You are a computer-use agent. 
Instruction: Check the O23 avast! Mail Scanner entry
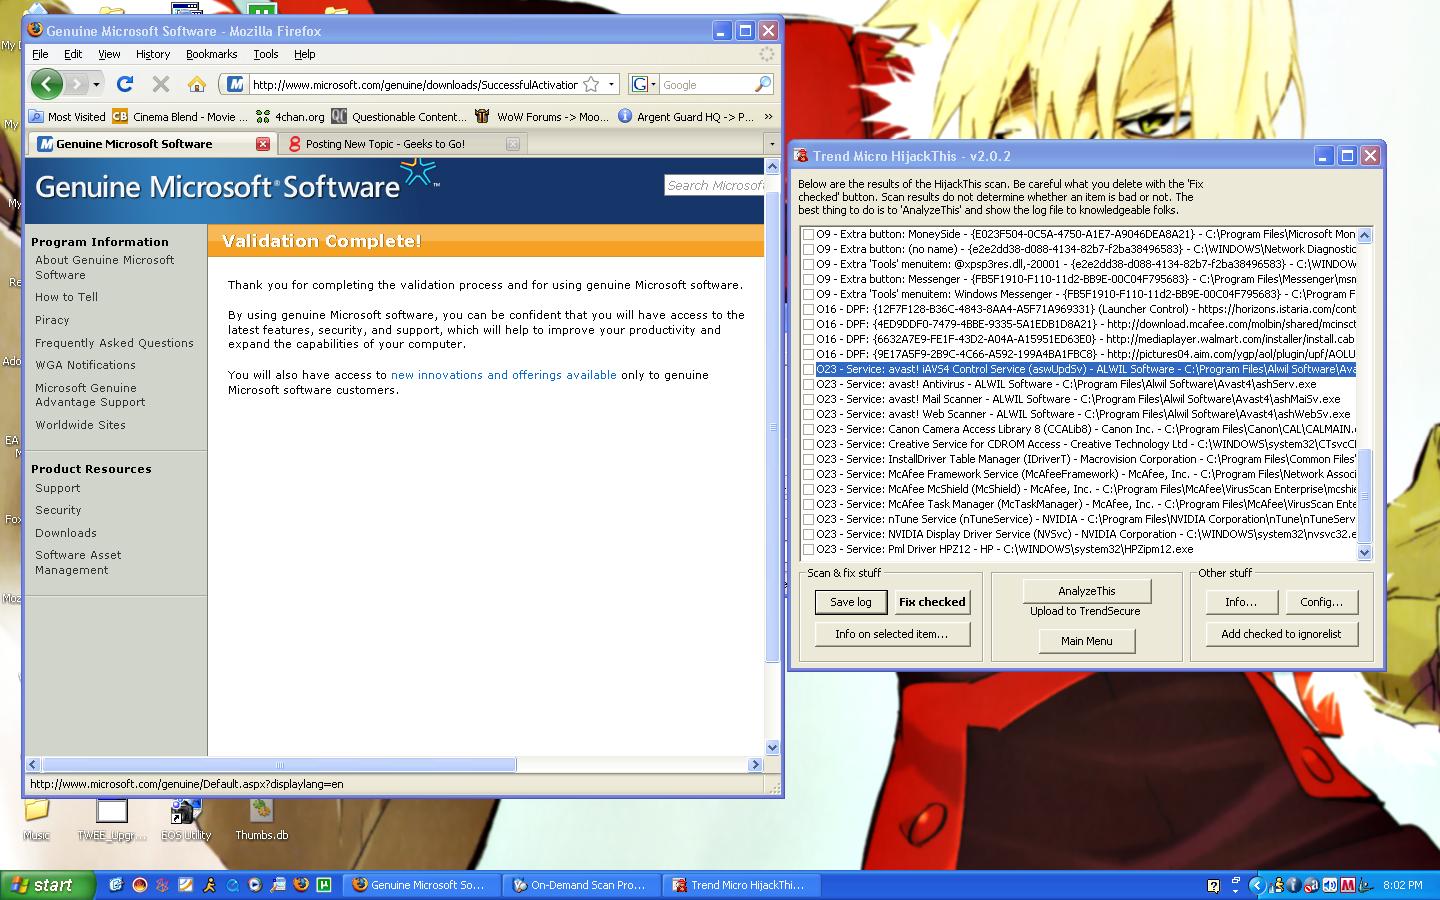click(x=808, y=400)
